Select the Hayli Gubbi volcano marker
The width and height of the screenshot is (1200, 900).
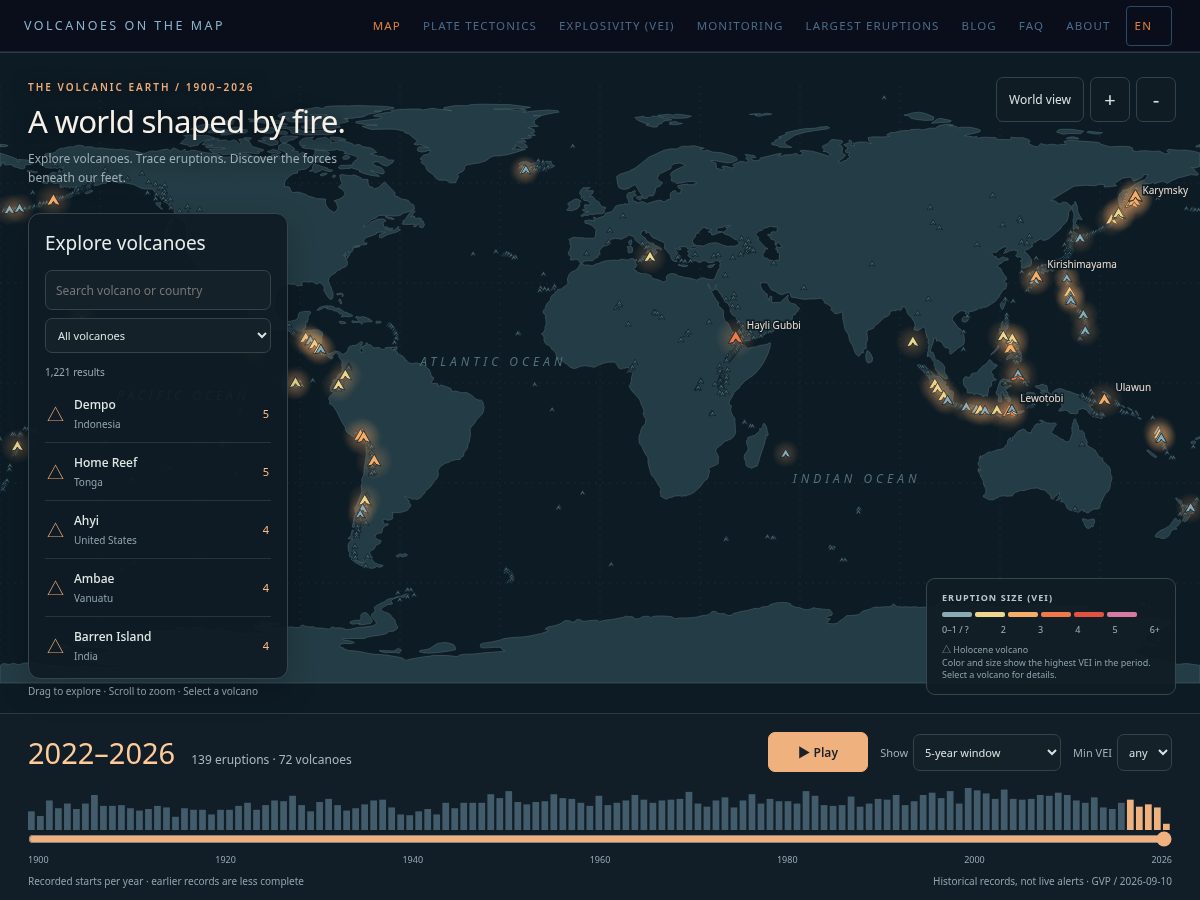(736, 338)
